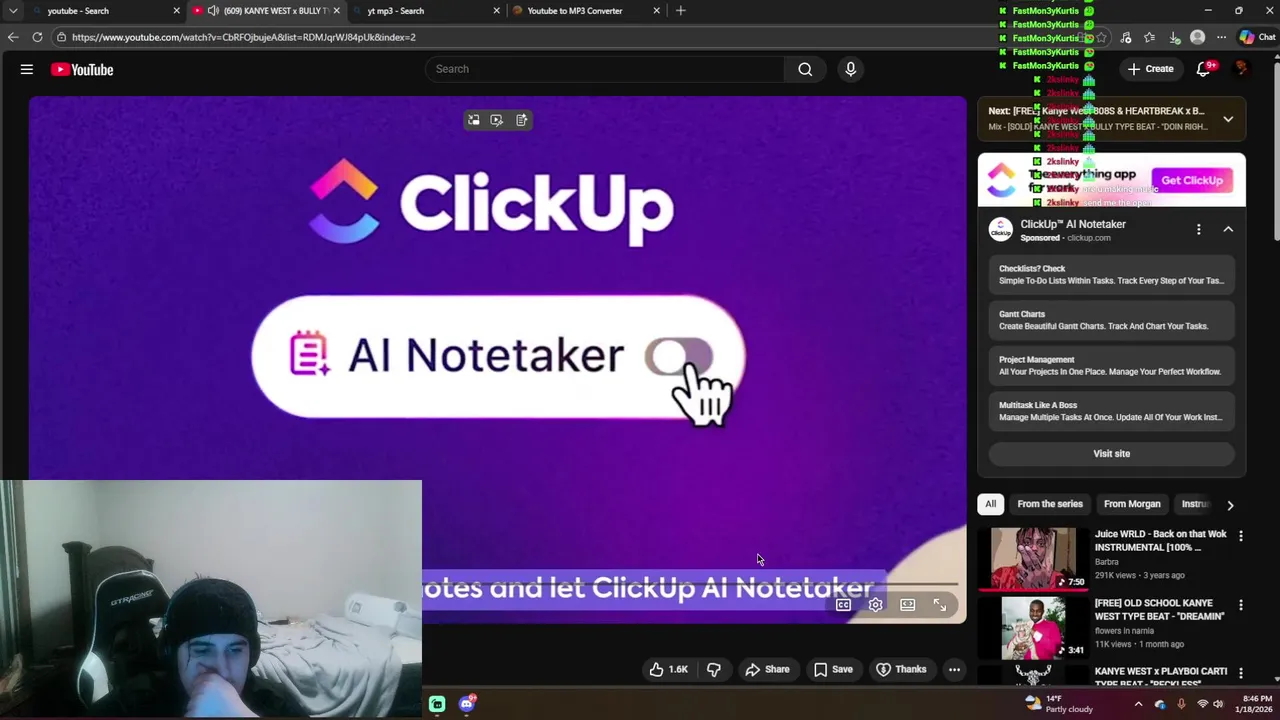Screen dimensions: 1280x720
Task: Open YouTube notifications bell
Action: point(1204,69)
